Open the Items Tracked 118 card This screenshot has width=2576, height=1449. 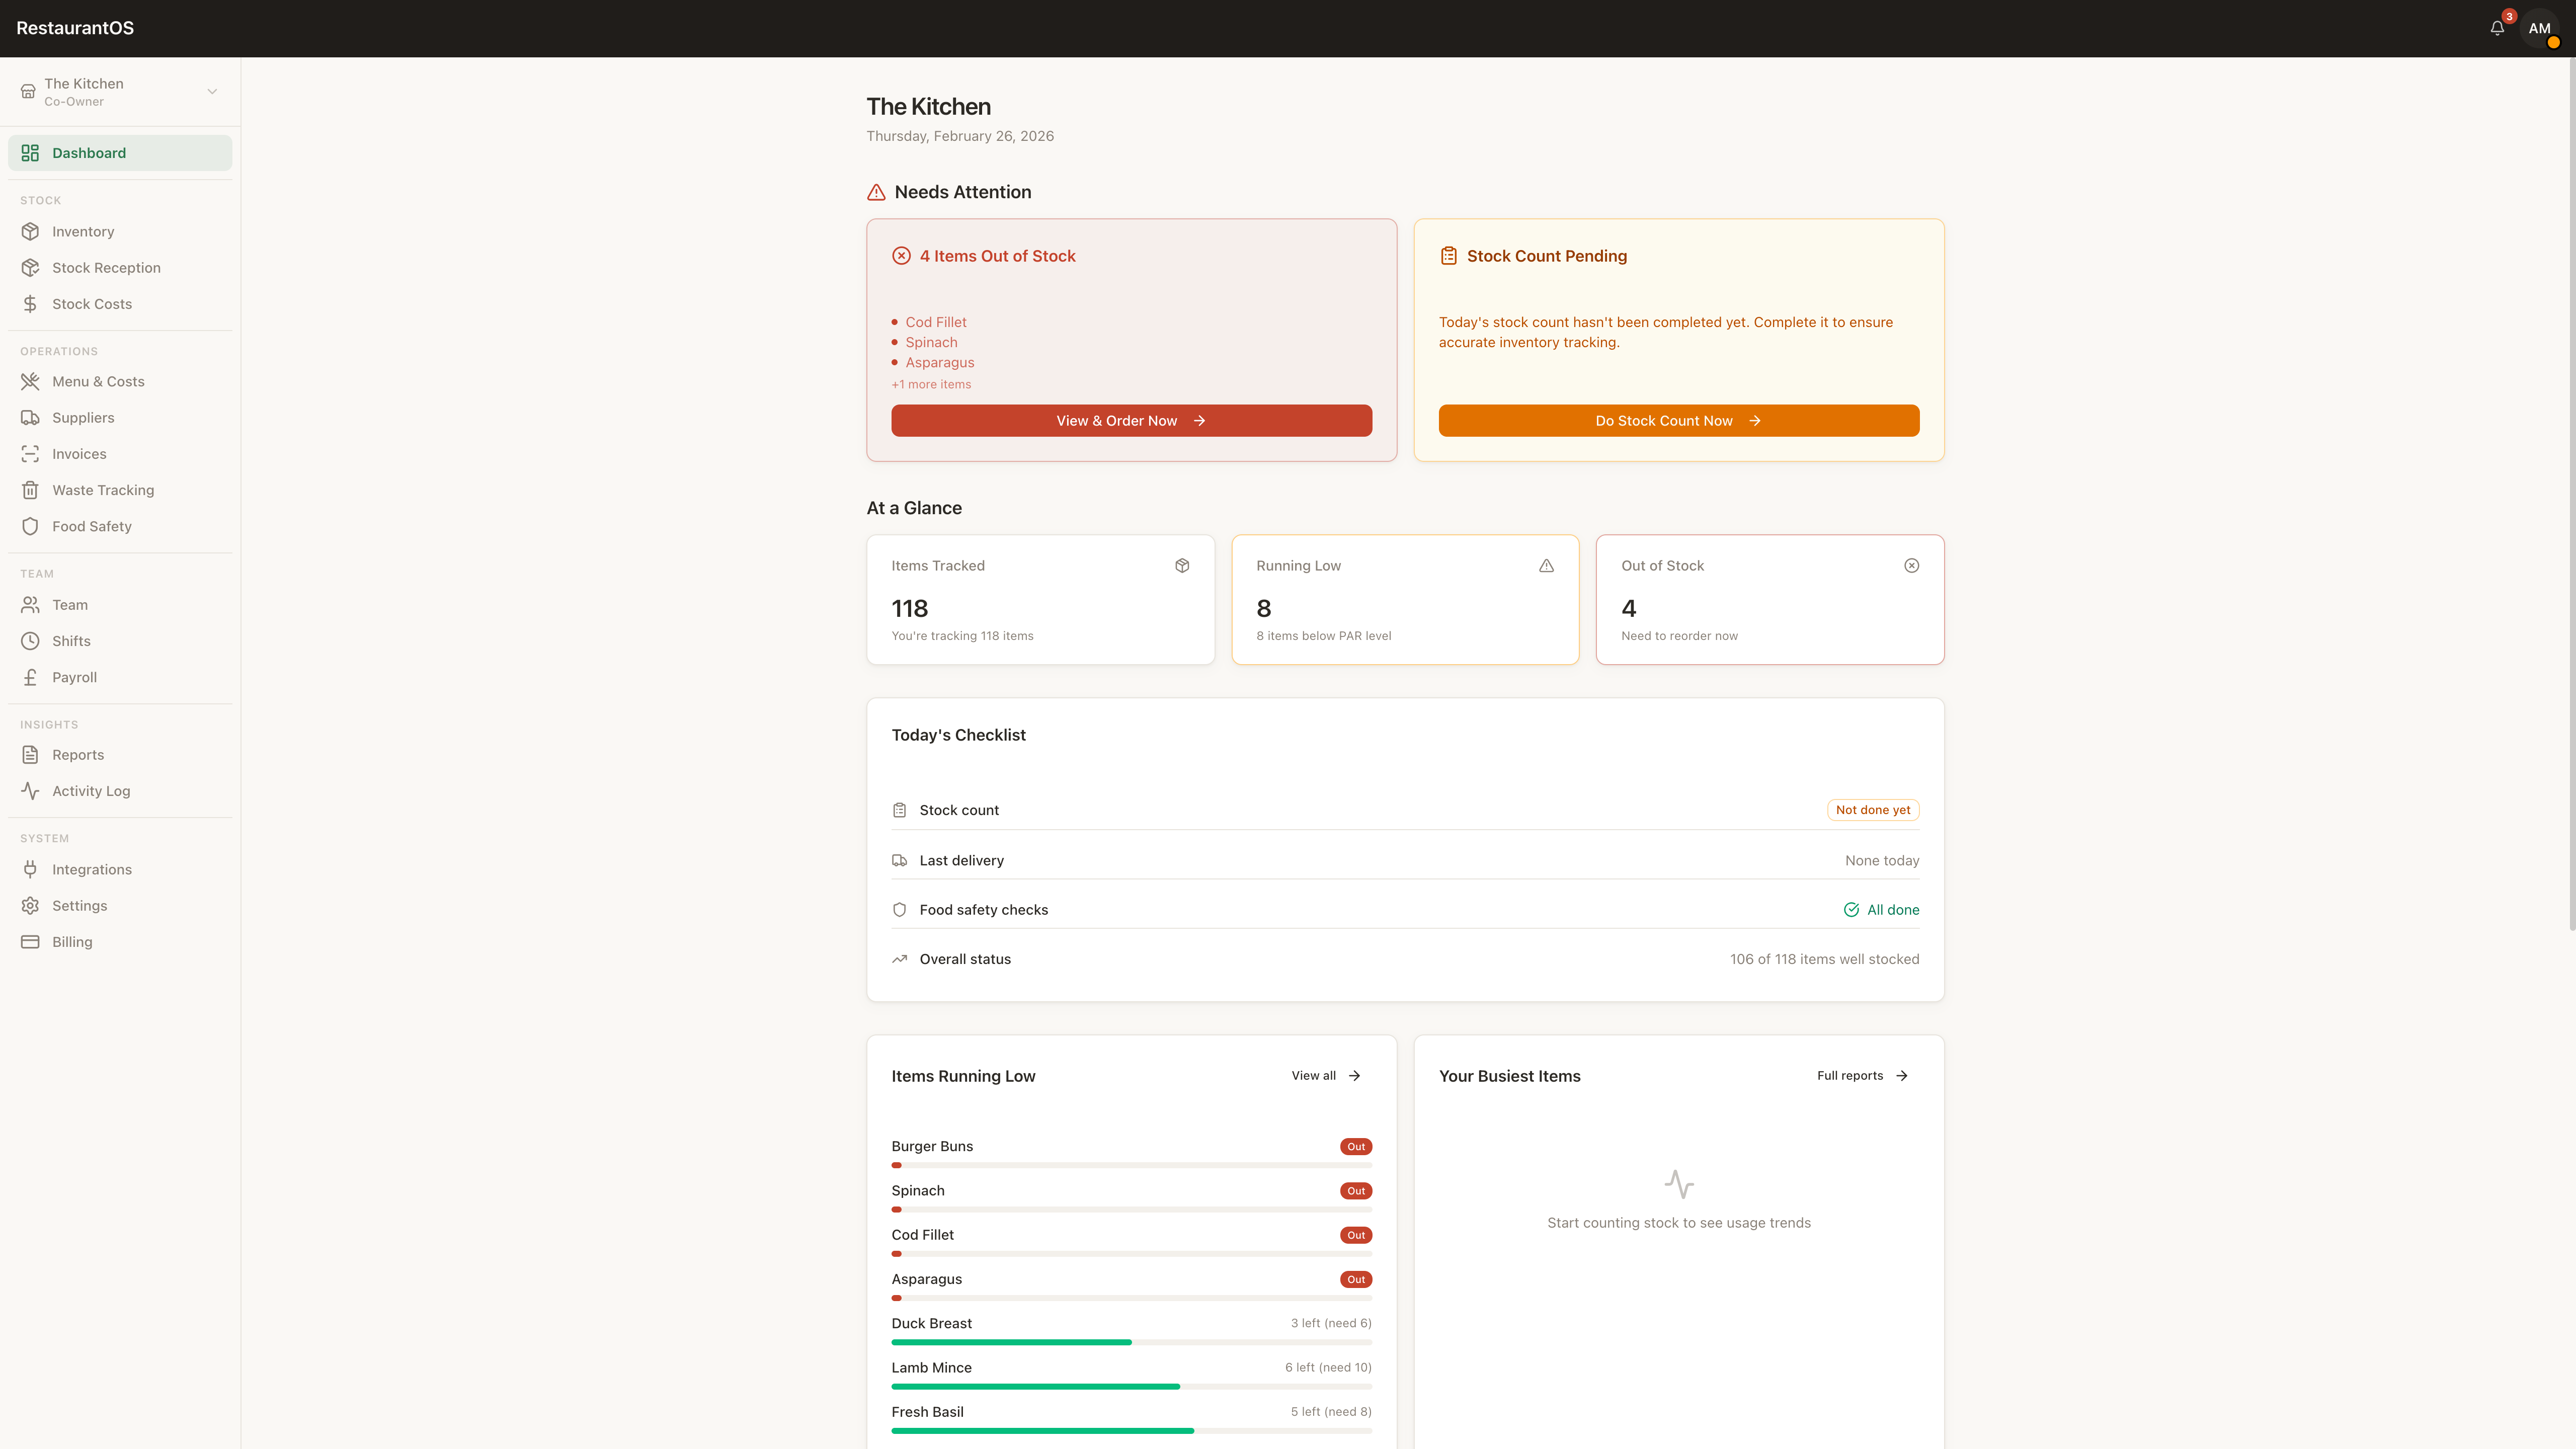1040,600
